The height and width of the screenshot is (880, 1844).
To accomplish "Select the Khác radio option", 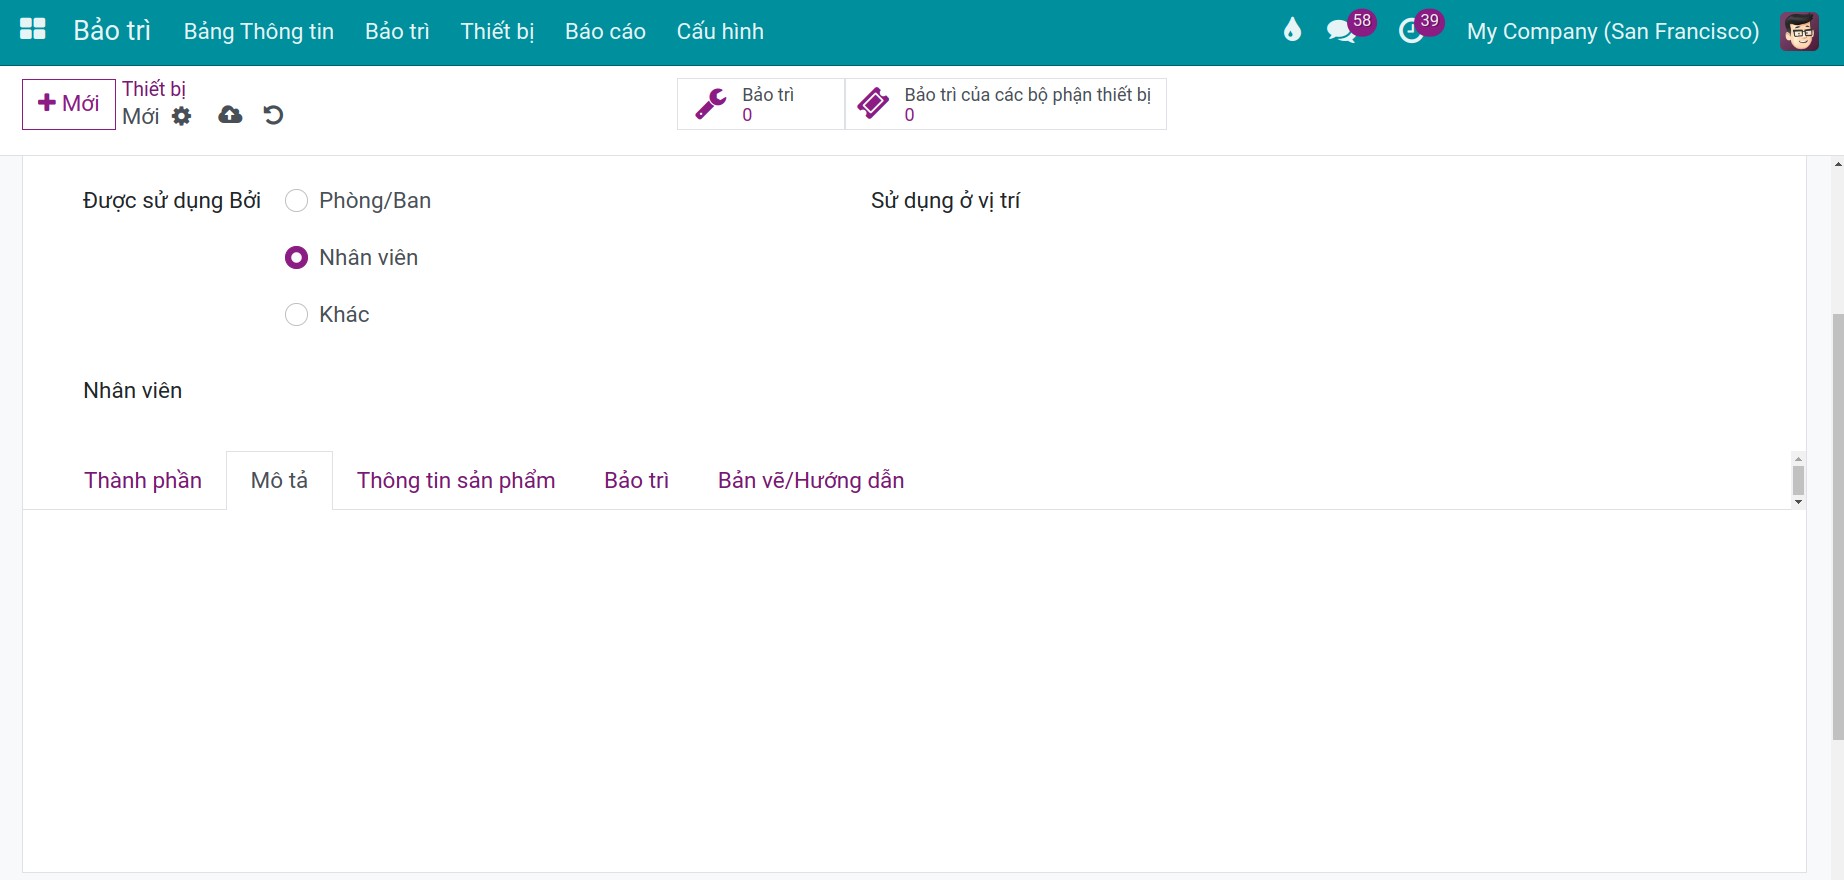I will (296, 315).
